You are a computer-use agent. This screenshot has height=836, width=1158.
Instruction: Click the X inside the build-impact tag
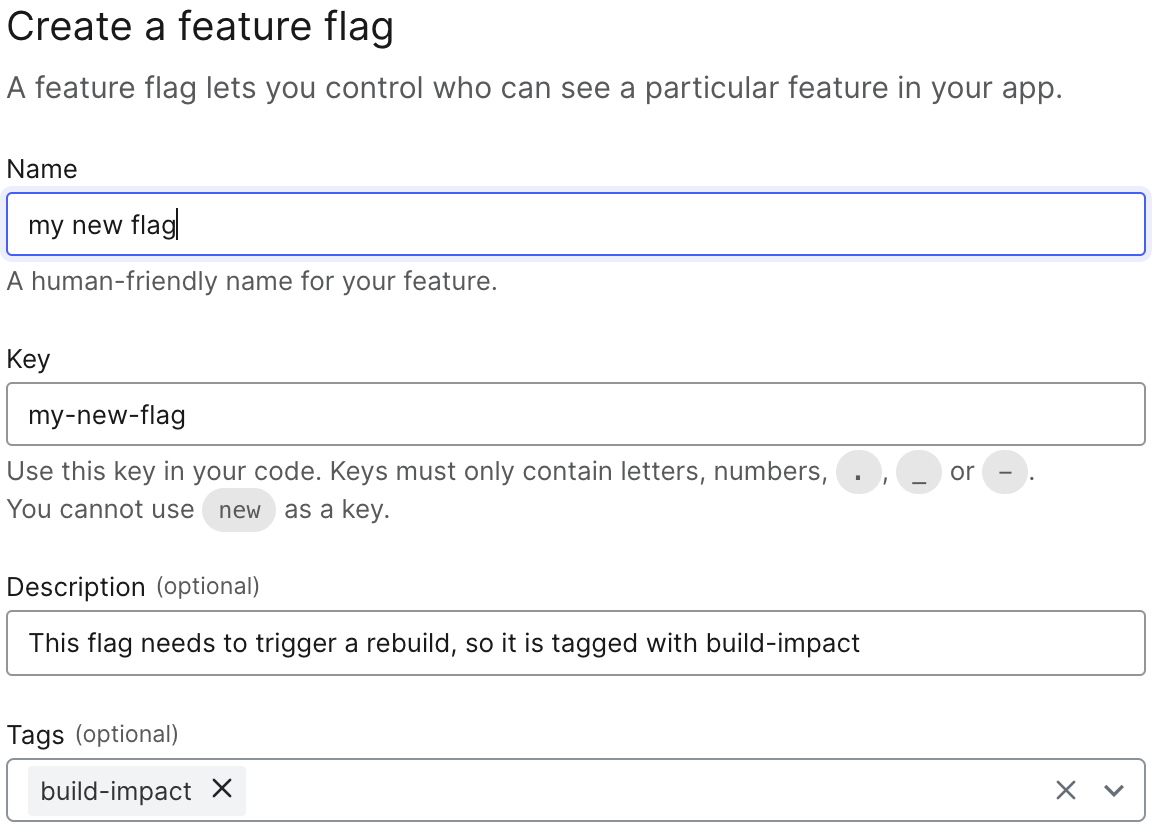click(x=221, y=790)
